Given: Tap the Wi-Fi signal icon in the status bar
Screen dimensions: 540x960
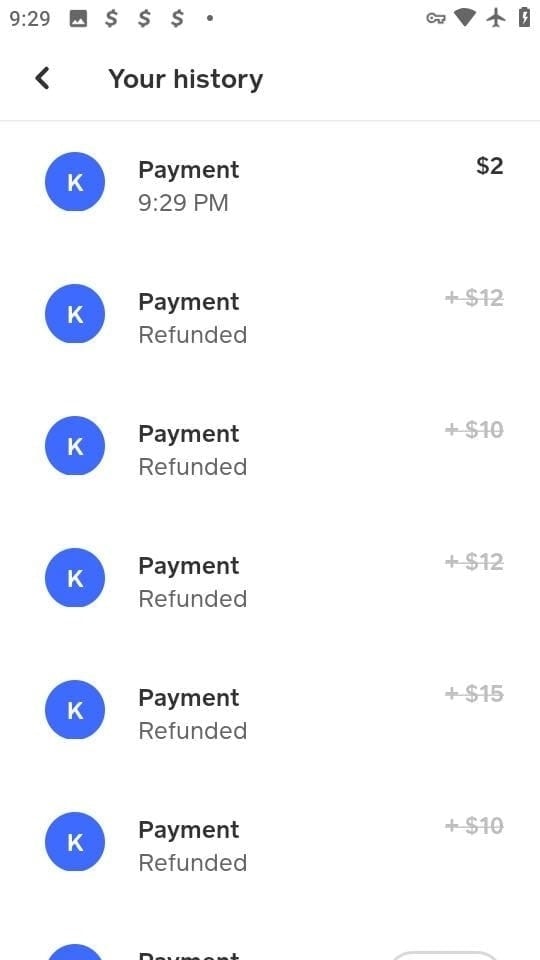Looking at the screenshot, I should point(465,18).
